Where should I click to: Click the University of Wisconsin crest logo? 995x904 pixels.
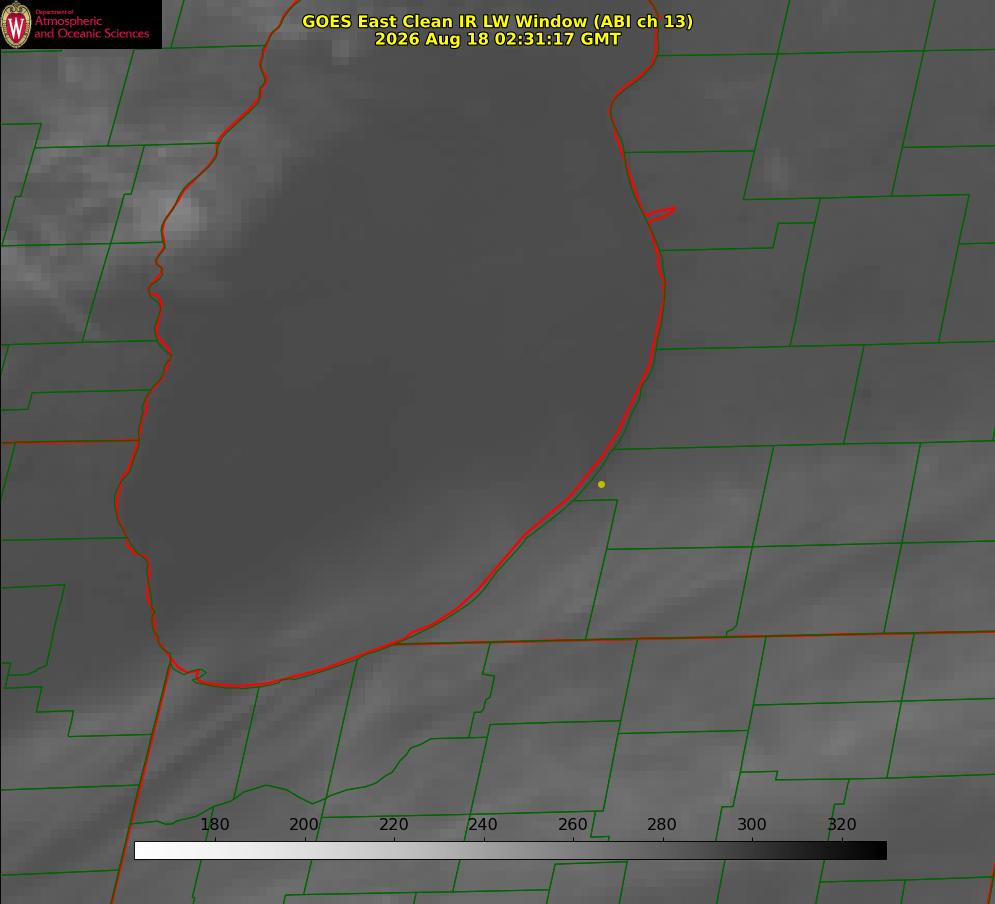[16, 24]
